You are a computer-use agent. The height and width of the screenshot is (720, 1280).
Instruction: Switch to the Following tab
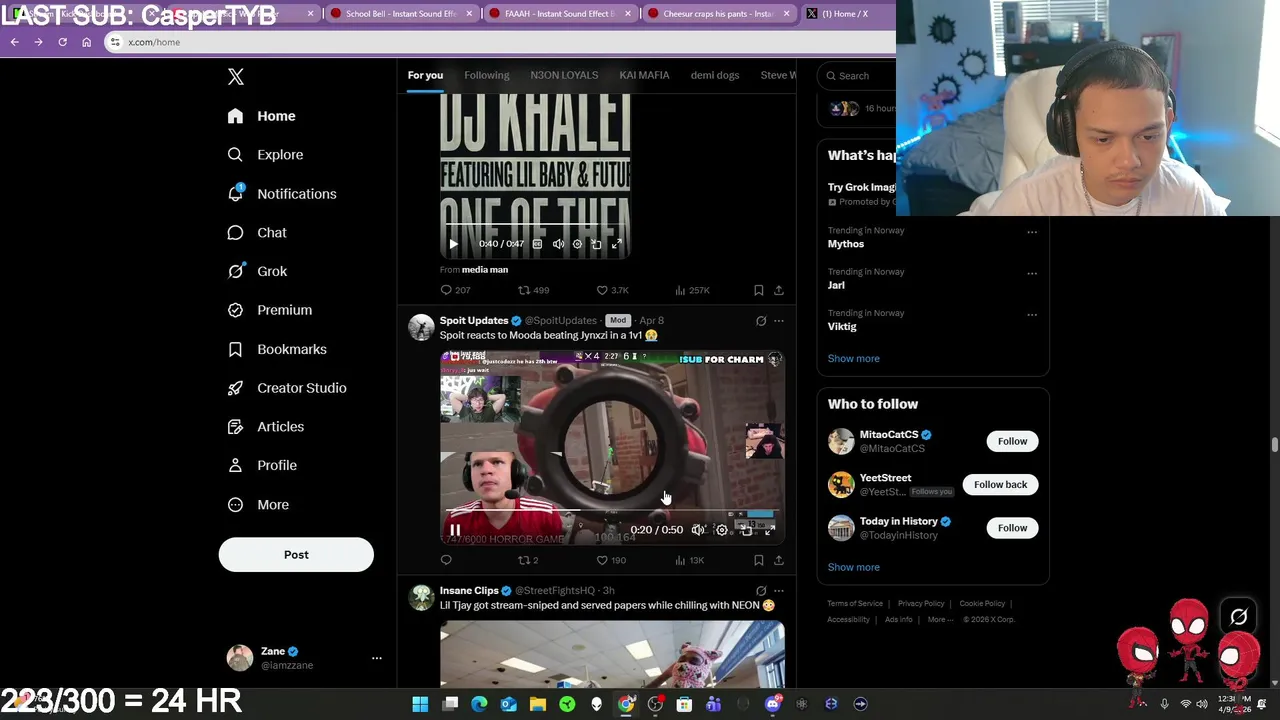click(486, 75)
